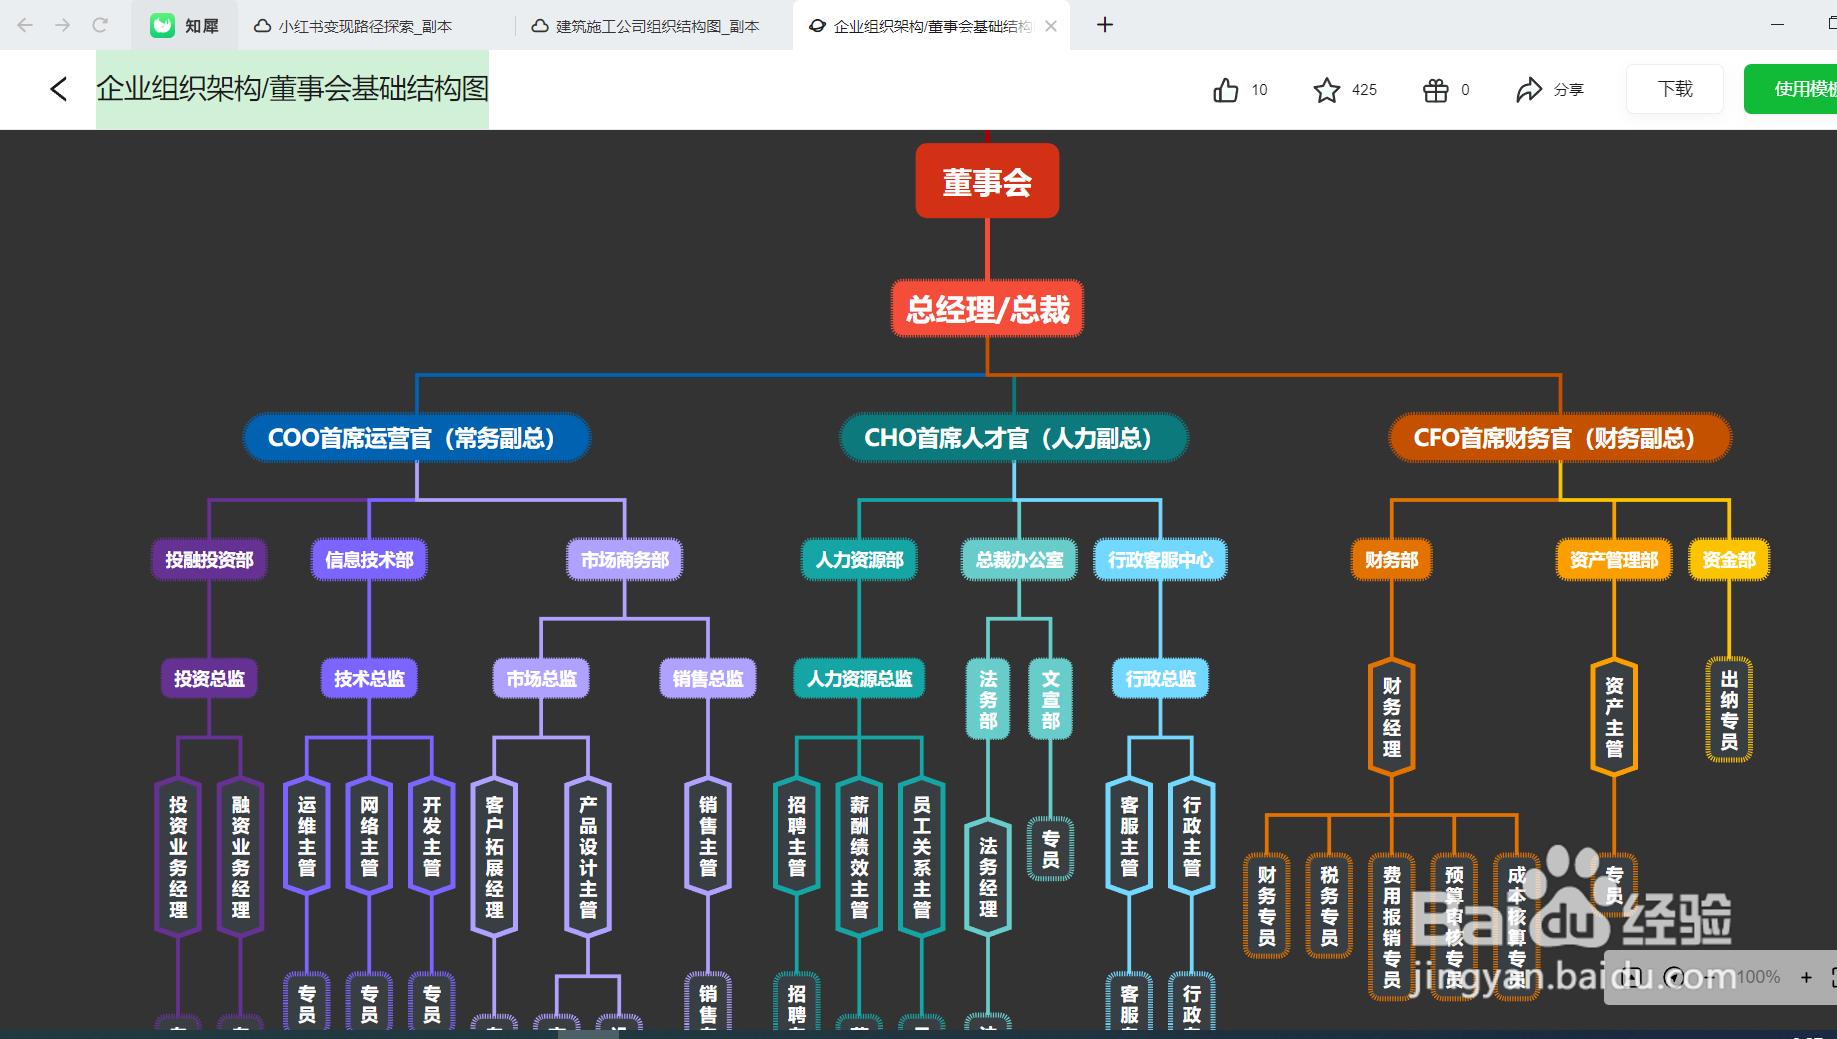Select the 信息技术部 node

369,559
